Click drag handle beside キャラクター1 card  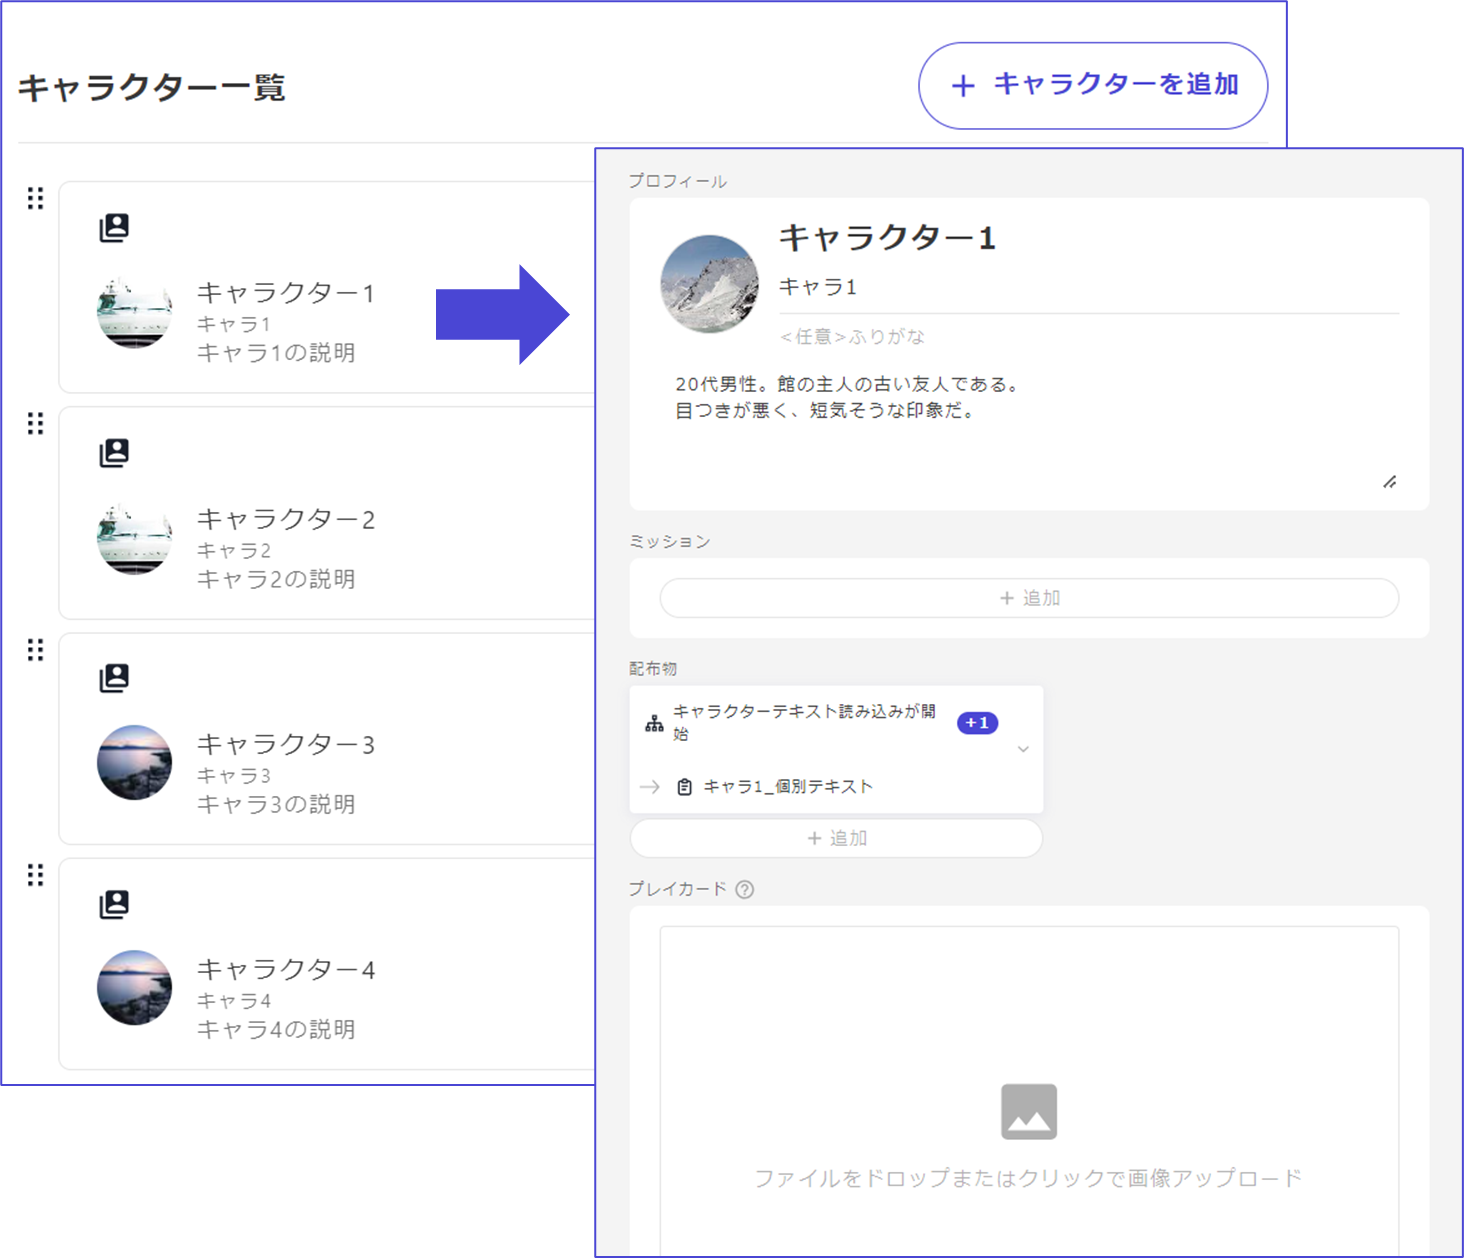[x=36, y=198]
